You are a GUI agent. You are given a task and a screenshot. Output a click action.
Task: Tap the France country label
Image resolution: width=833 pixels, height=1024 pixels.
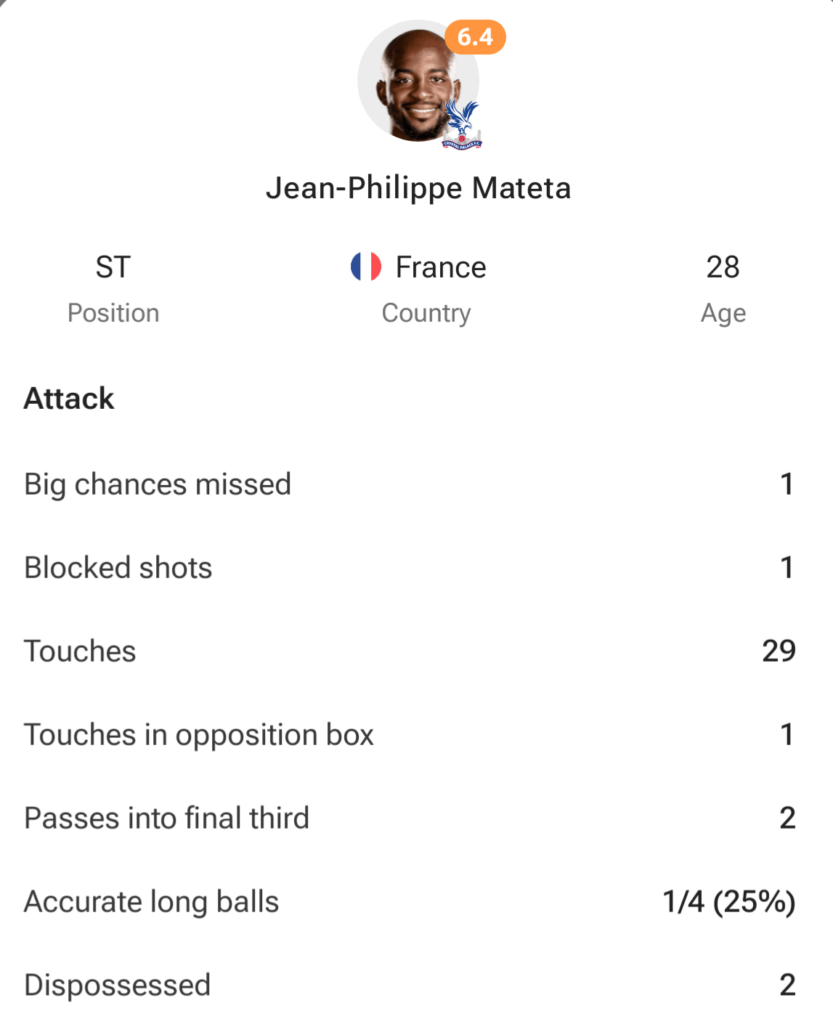[441, 267]
